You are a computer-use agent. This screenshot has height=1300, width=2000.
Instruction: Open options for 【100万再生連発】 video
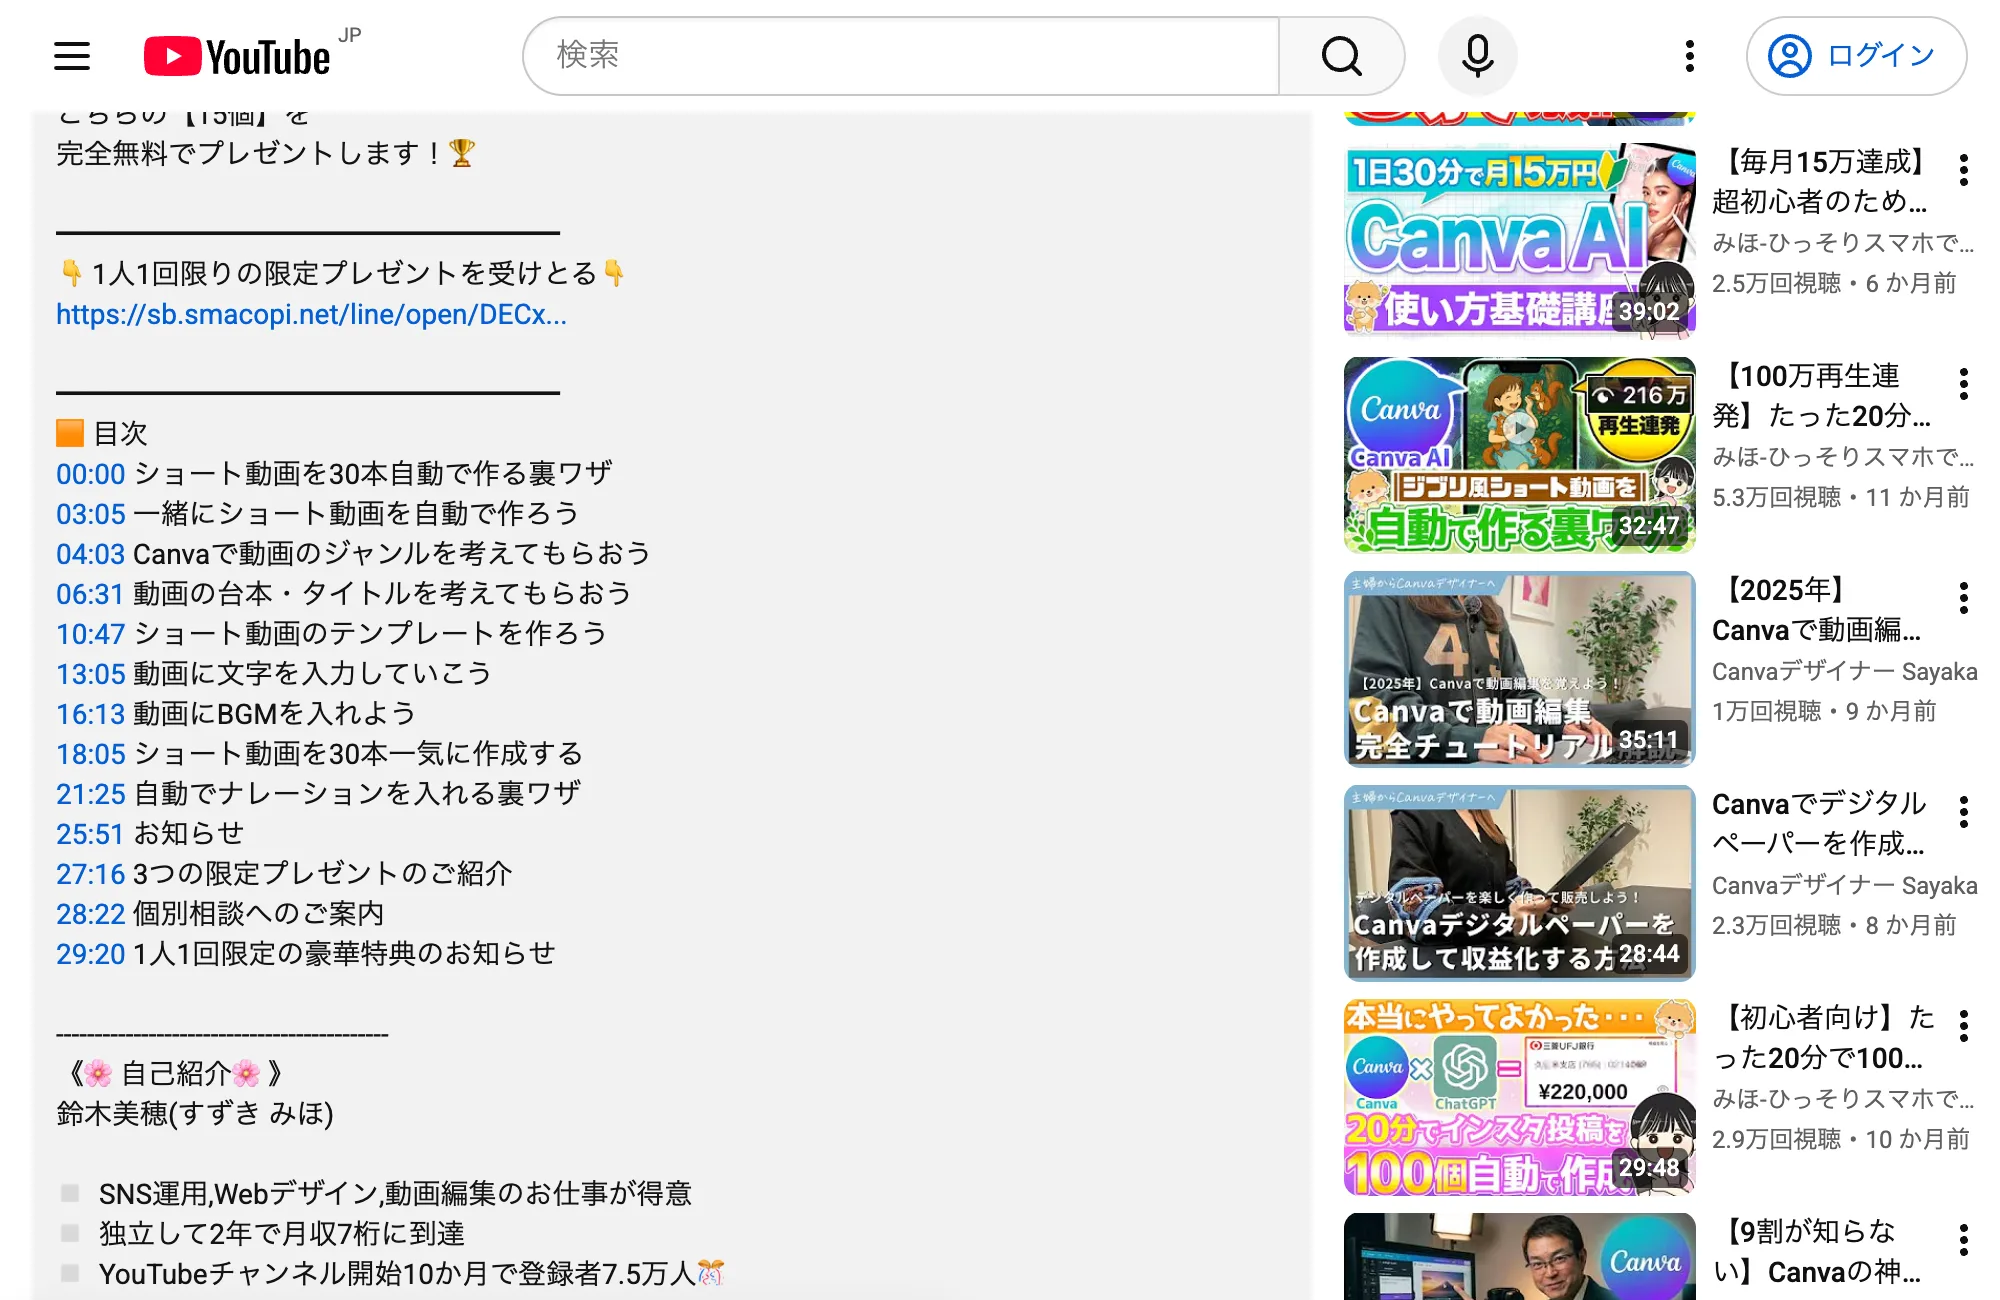pyautogui.click(x=1964, y=384)
